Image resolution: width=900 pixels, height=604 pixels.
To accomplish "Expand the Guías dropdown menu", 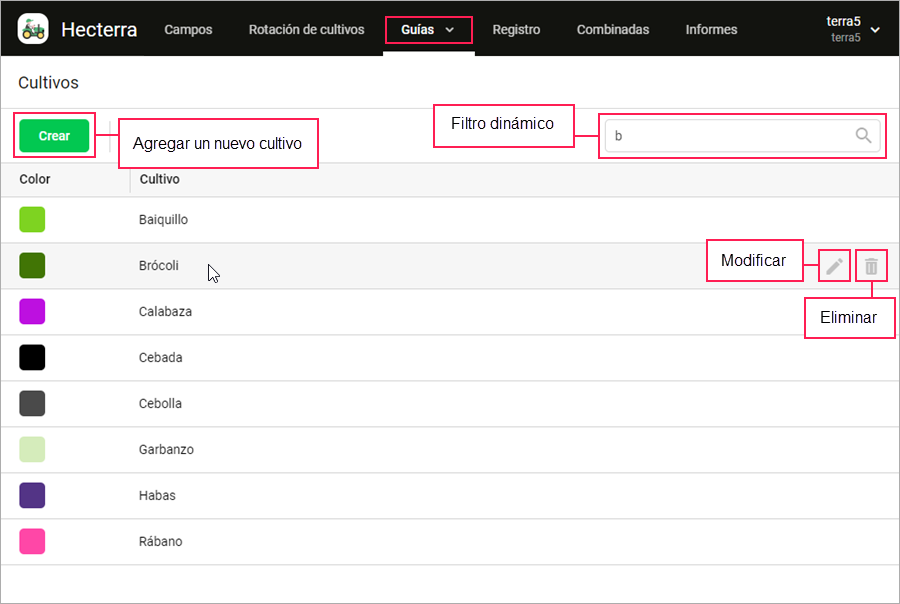I will point(428,30).
